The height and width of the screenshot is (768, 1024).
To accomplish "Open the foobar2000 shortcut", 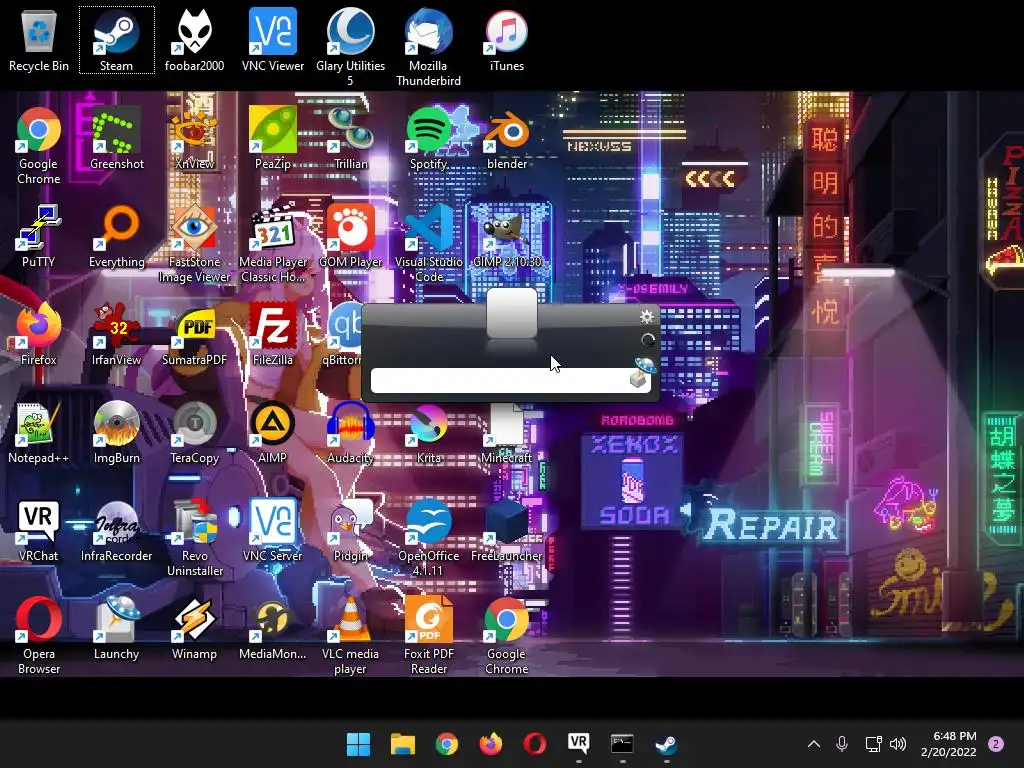I will click(x=195, y=40).
